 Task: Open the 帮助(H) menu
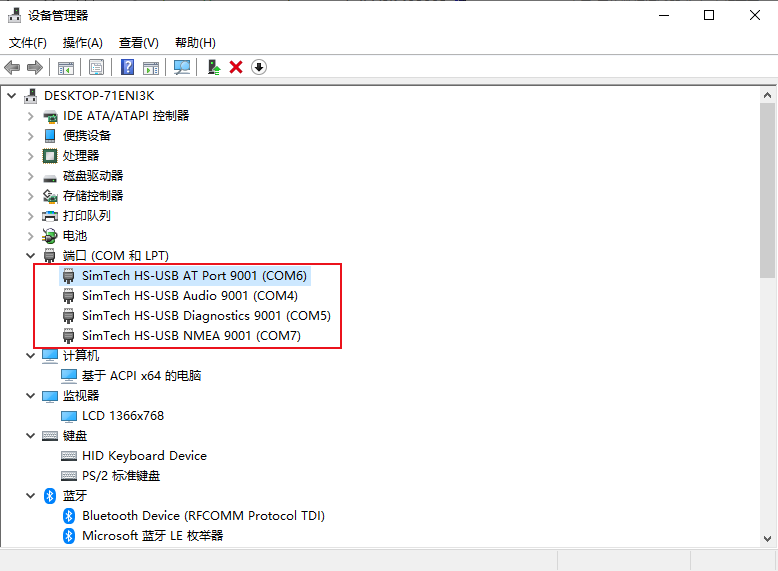(195, 43)
